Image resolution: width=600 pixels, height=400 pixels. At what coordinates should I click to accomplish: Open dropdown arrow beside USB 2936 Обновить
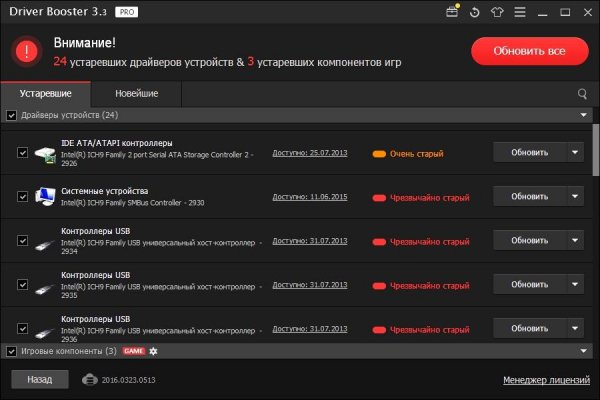coord(575,328)
